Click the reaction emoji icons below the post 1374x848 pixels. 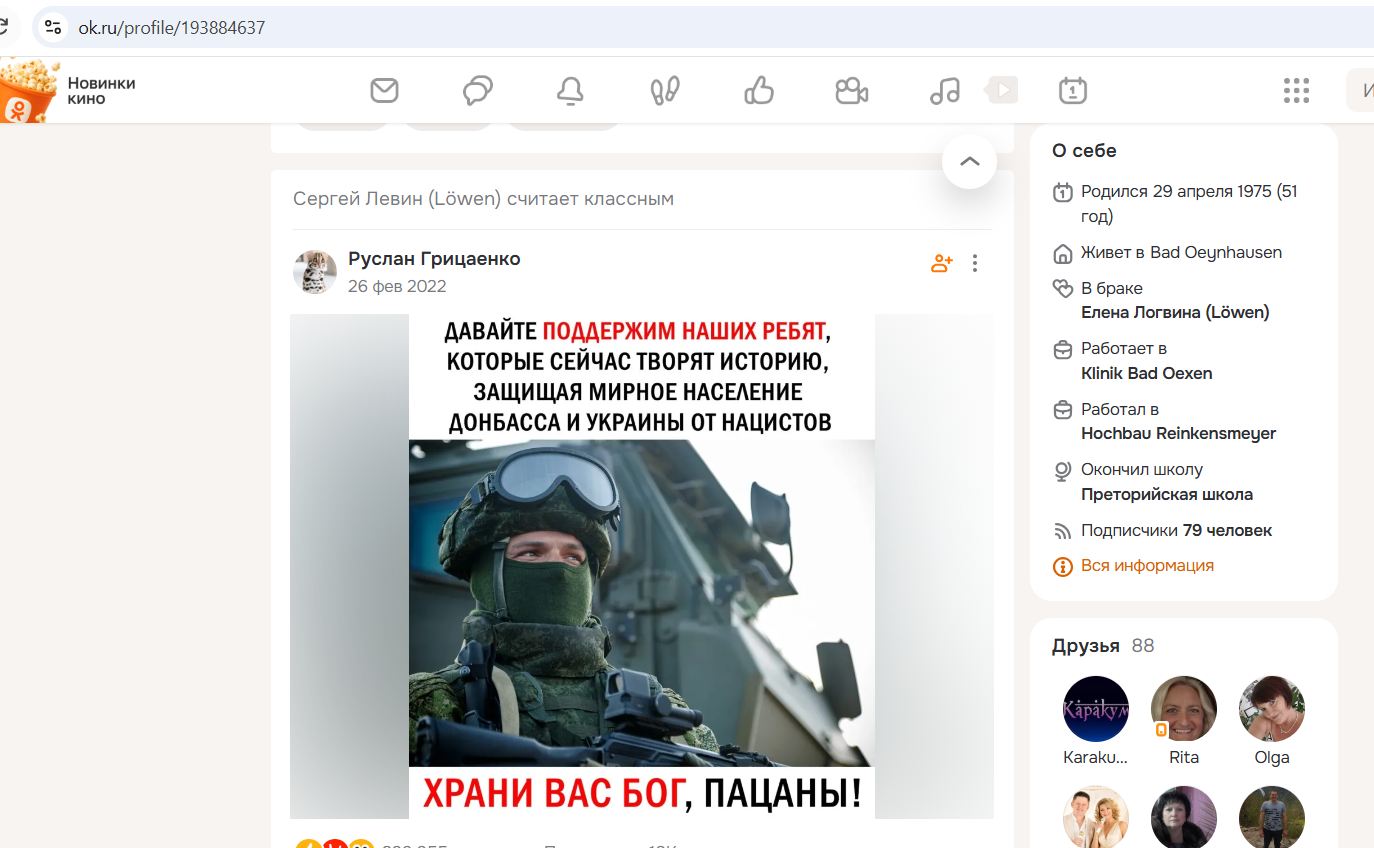pyautogui.click(x=335, y=844)
